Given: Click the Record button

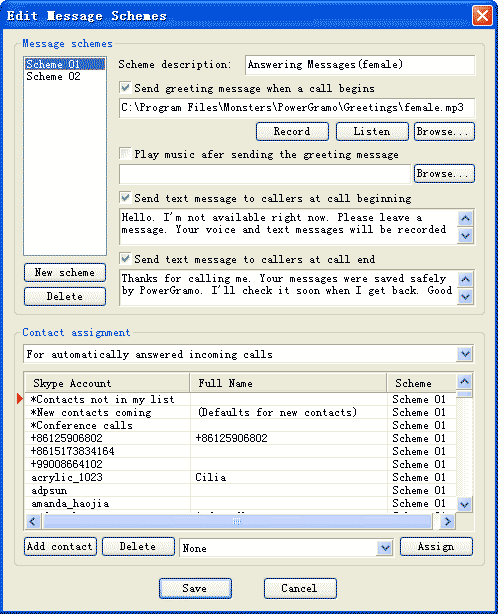Looking at the screenshot, I should pyautogui.click(x=292, y=131).
